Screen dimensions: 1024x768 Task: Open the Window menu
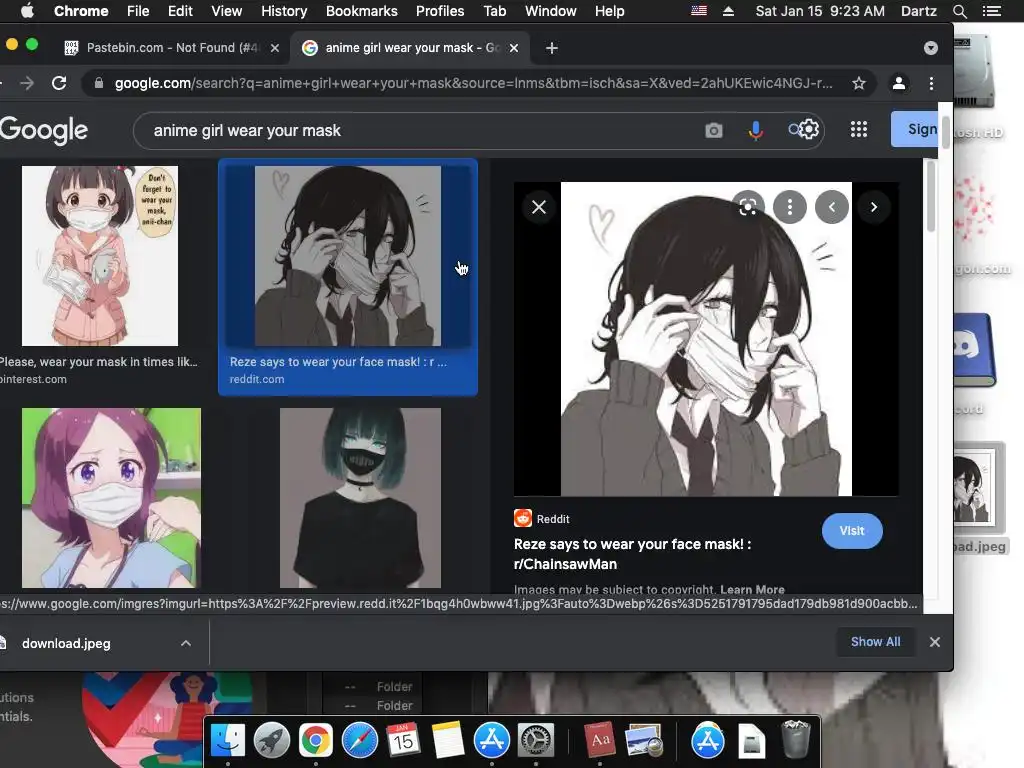(551, 11)
